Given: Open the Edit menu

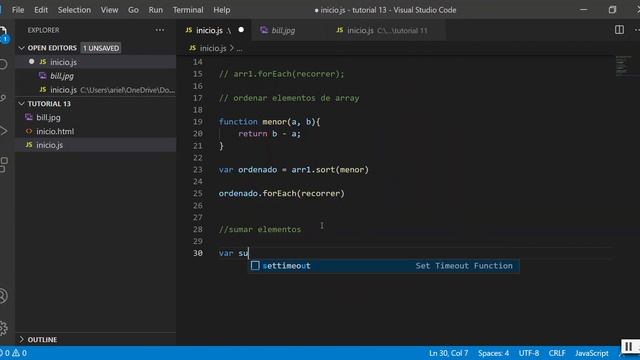Looking at the screenshot, I should pos(41,10).
